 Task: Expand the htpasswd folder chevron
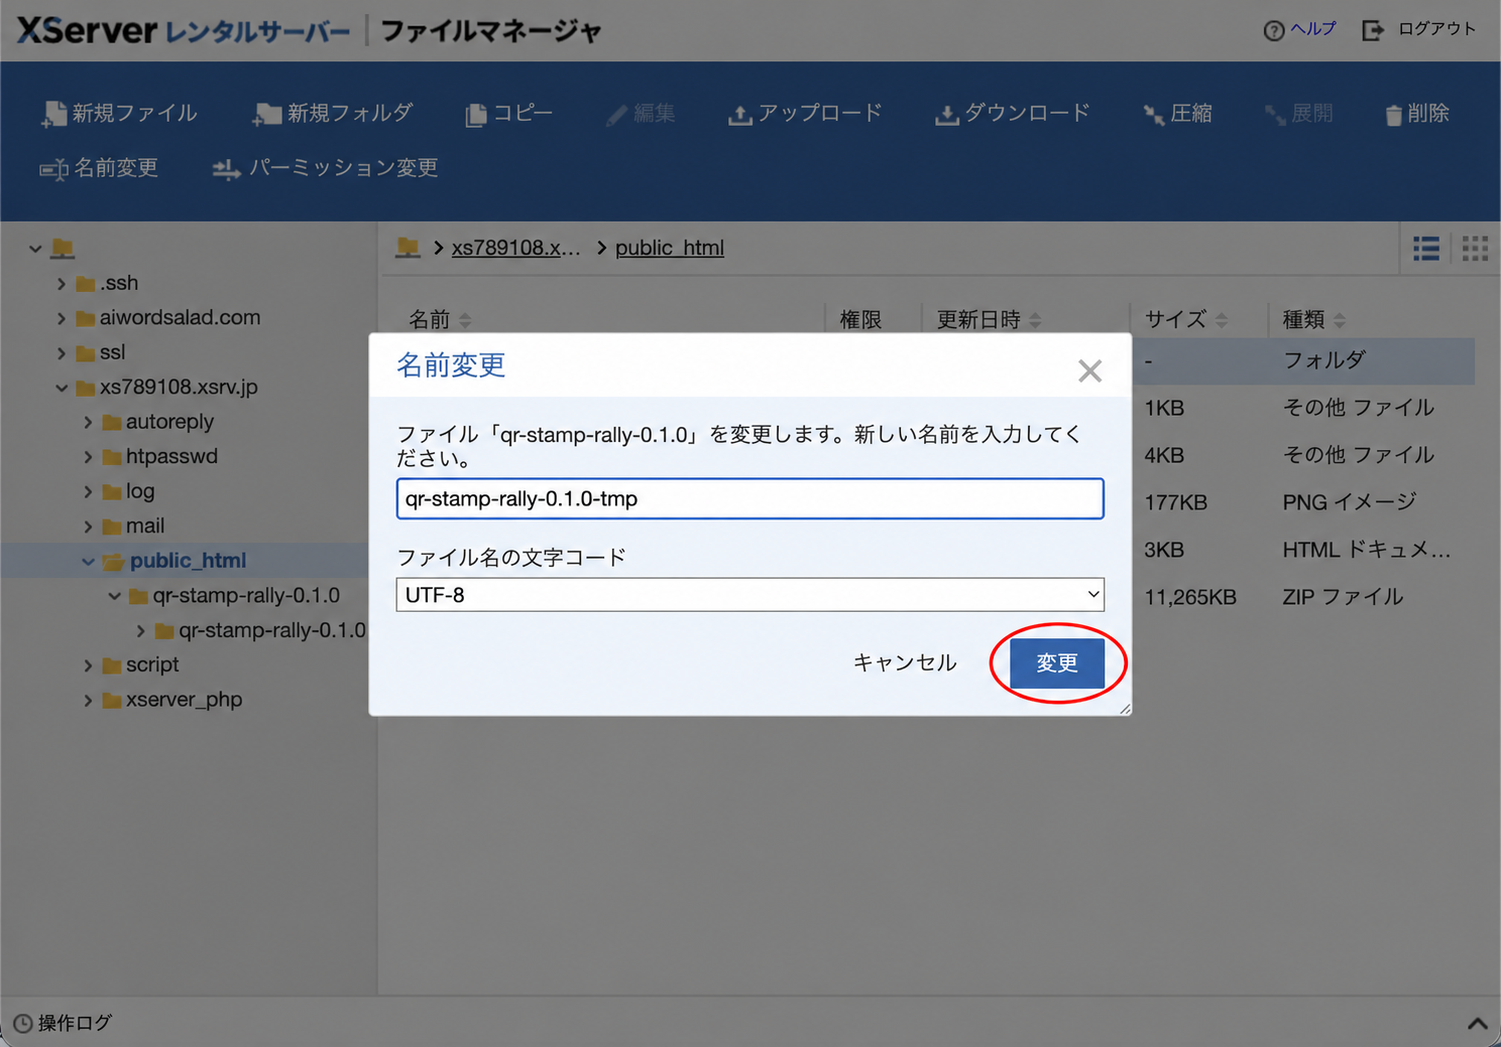(x=88, y=457)
